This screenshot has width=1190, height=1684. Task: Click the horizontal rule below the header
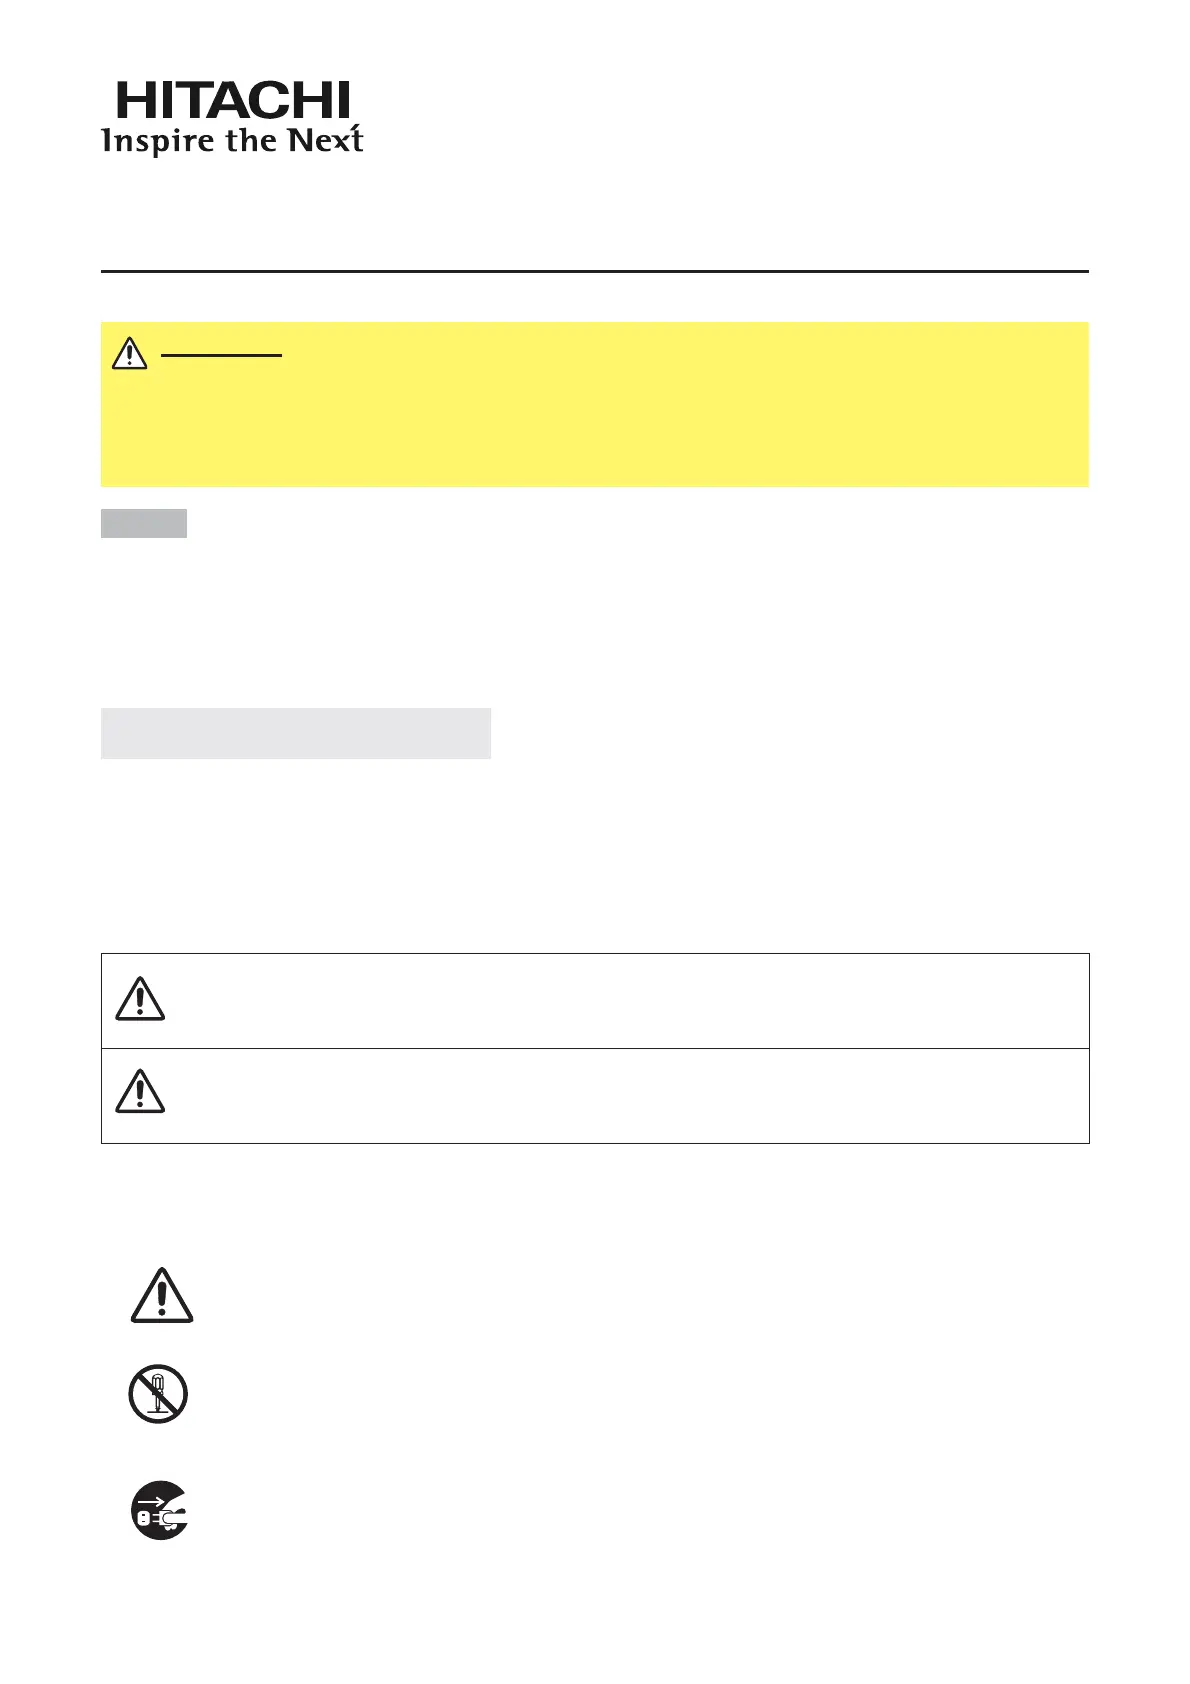(x=594, y=271)
